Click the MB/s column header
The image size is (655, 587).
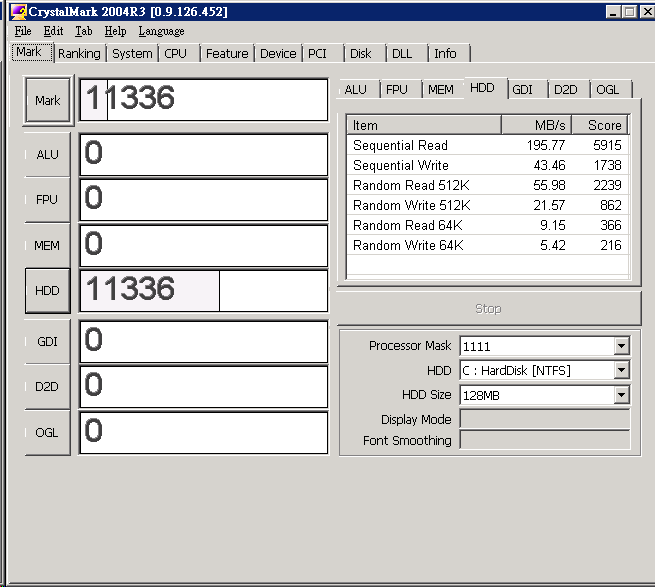(x=536, y=125)
